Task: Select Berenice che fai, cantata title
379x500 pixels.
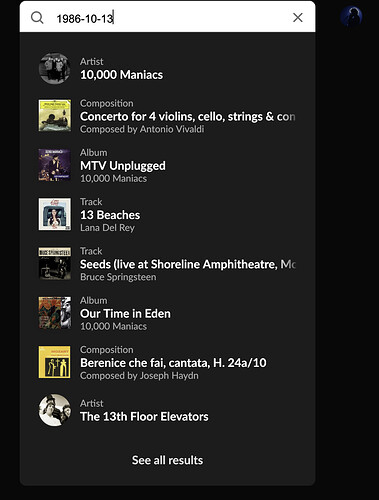Action: (173, 363)
